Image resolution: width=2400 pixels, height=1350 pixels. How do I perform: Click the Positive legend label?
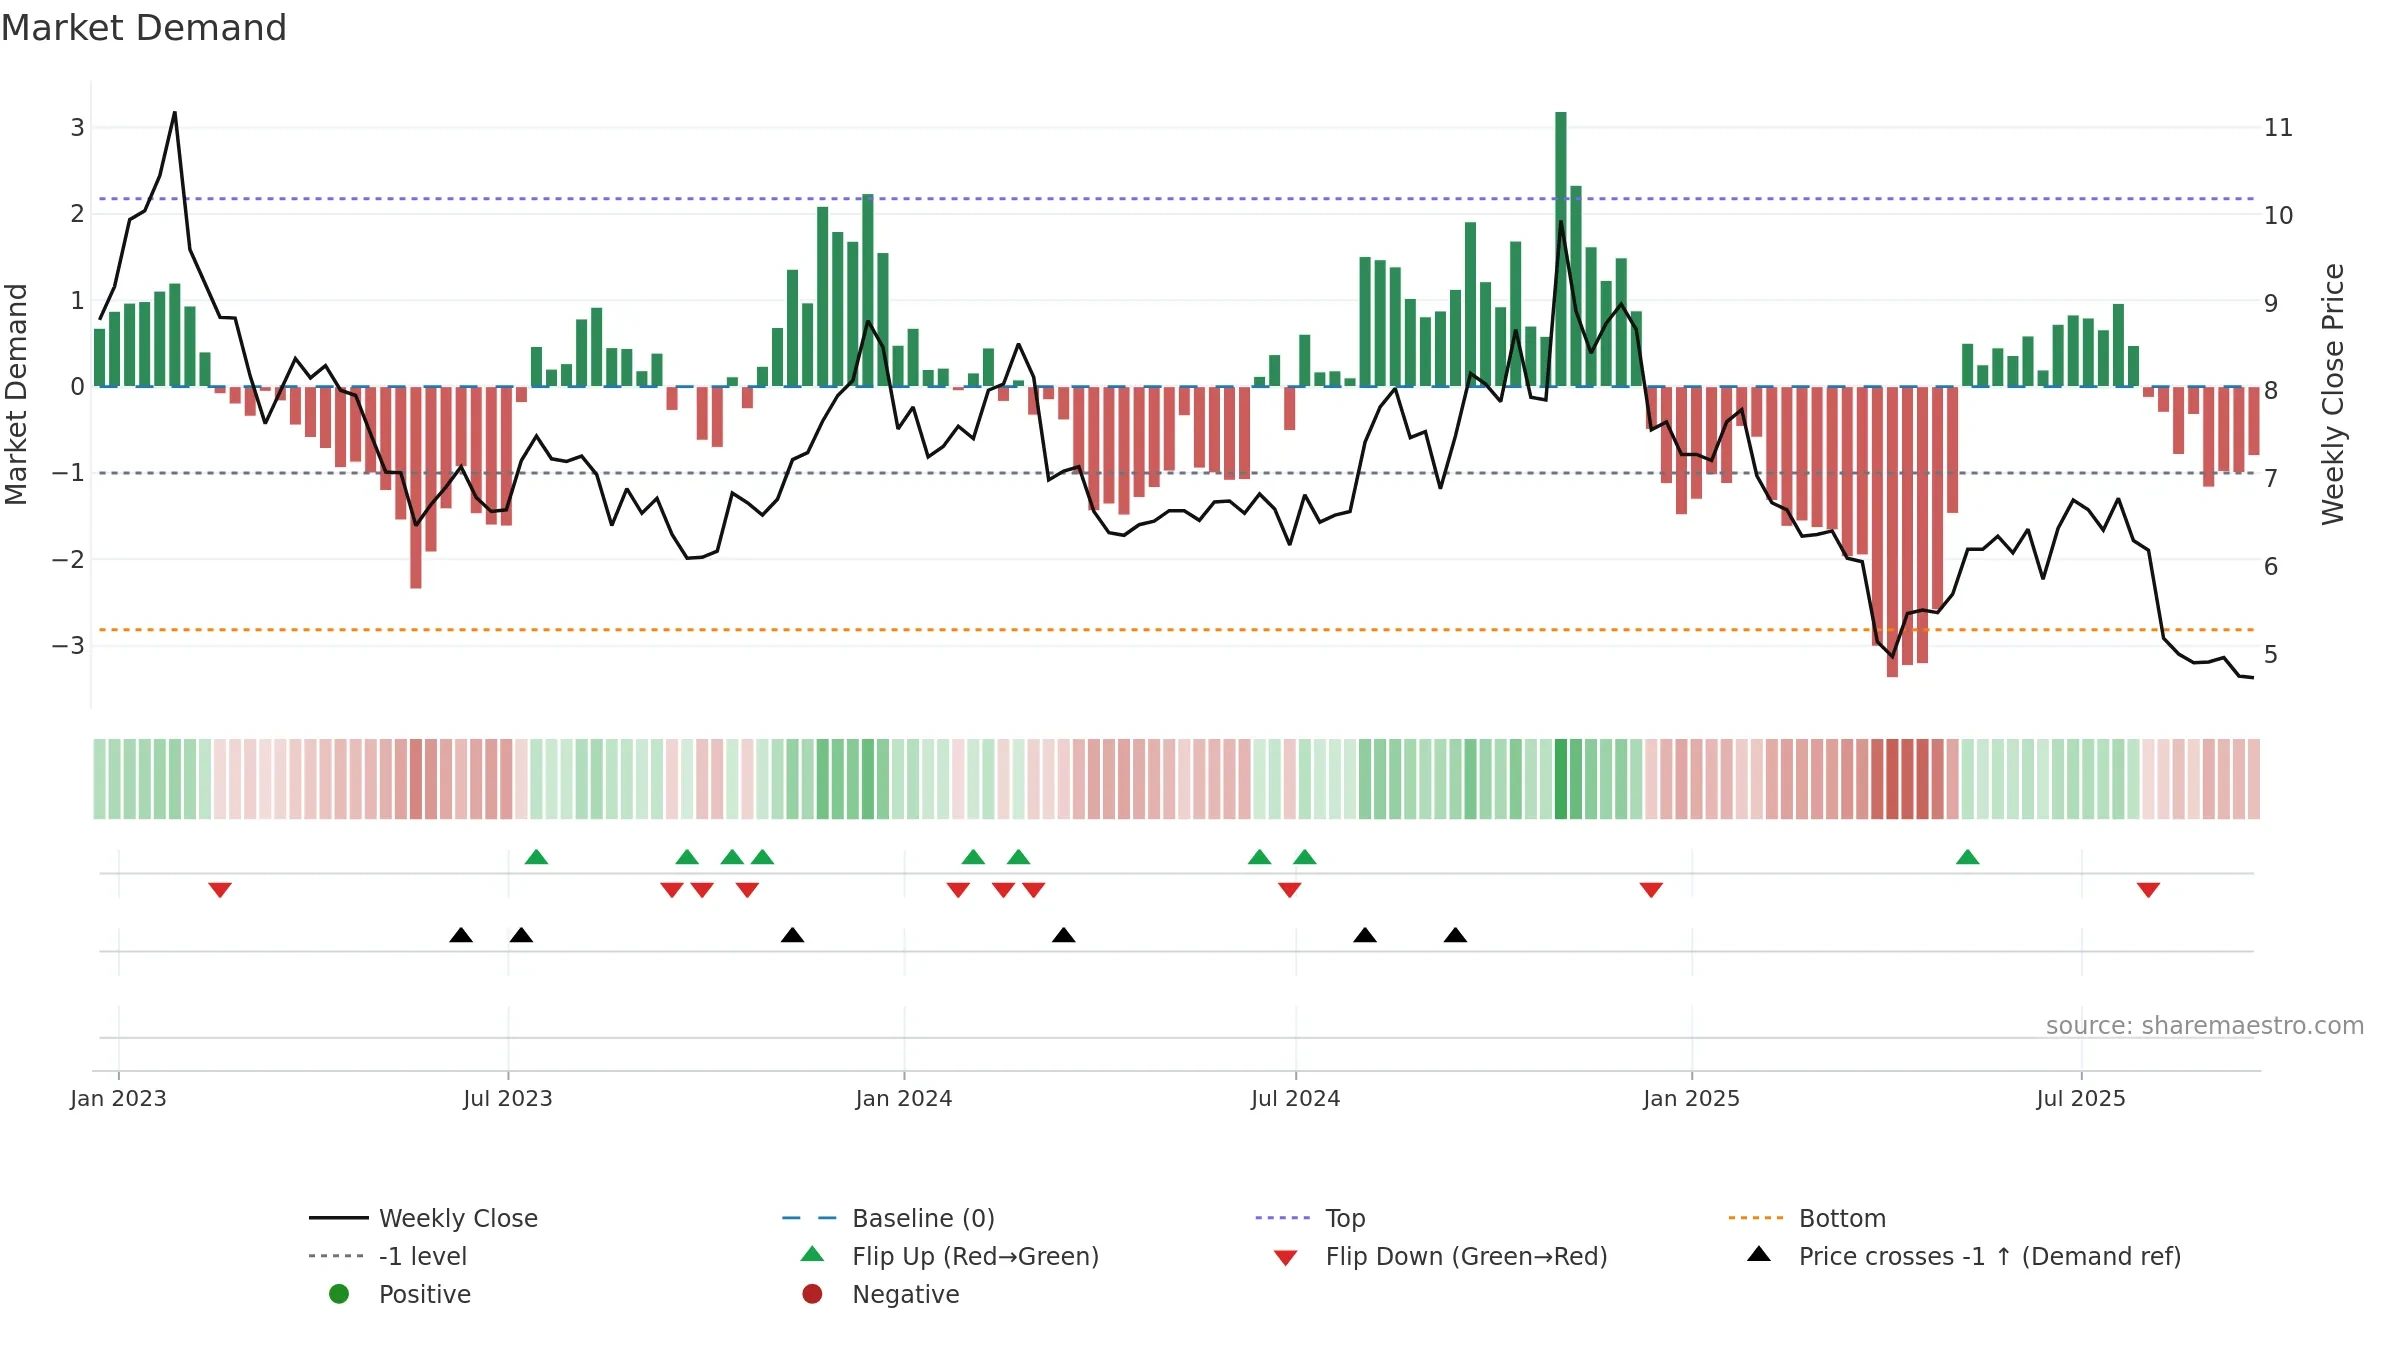click(425, 1294)
